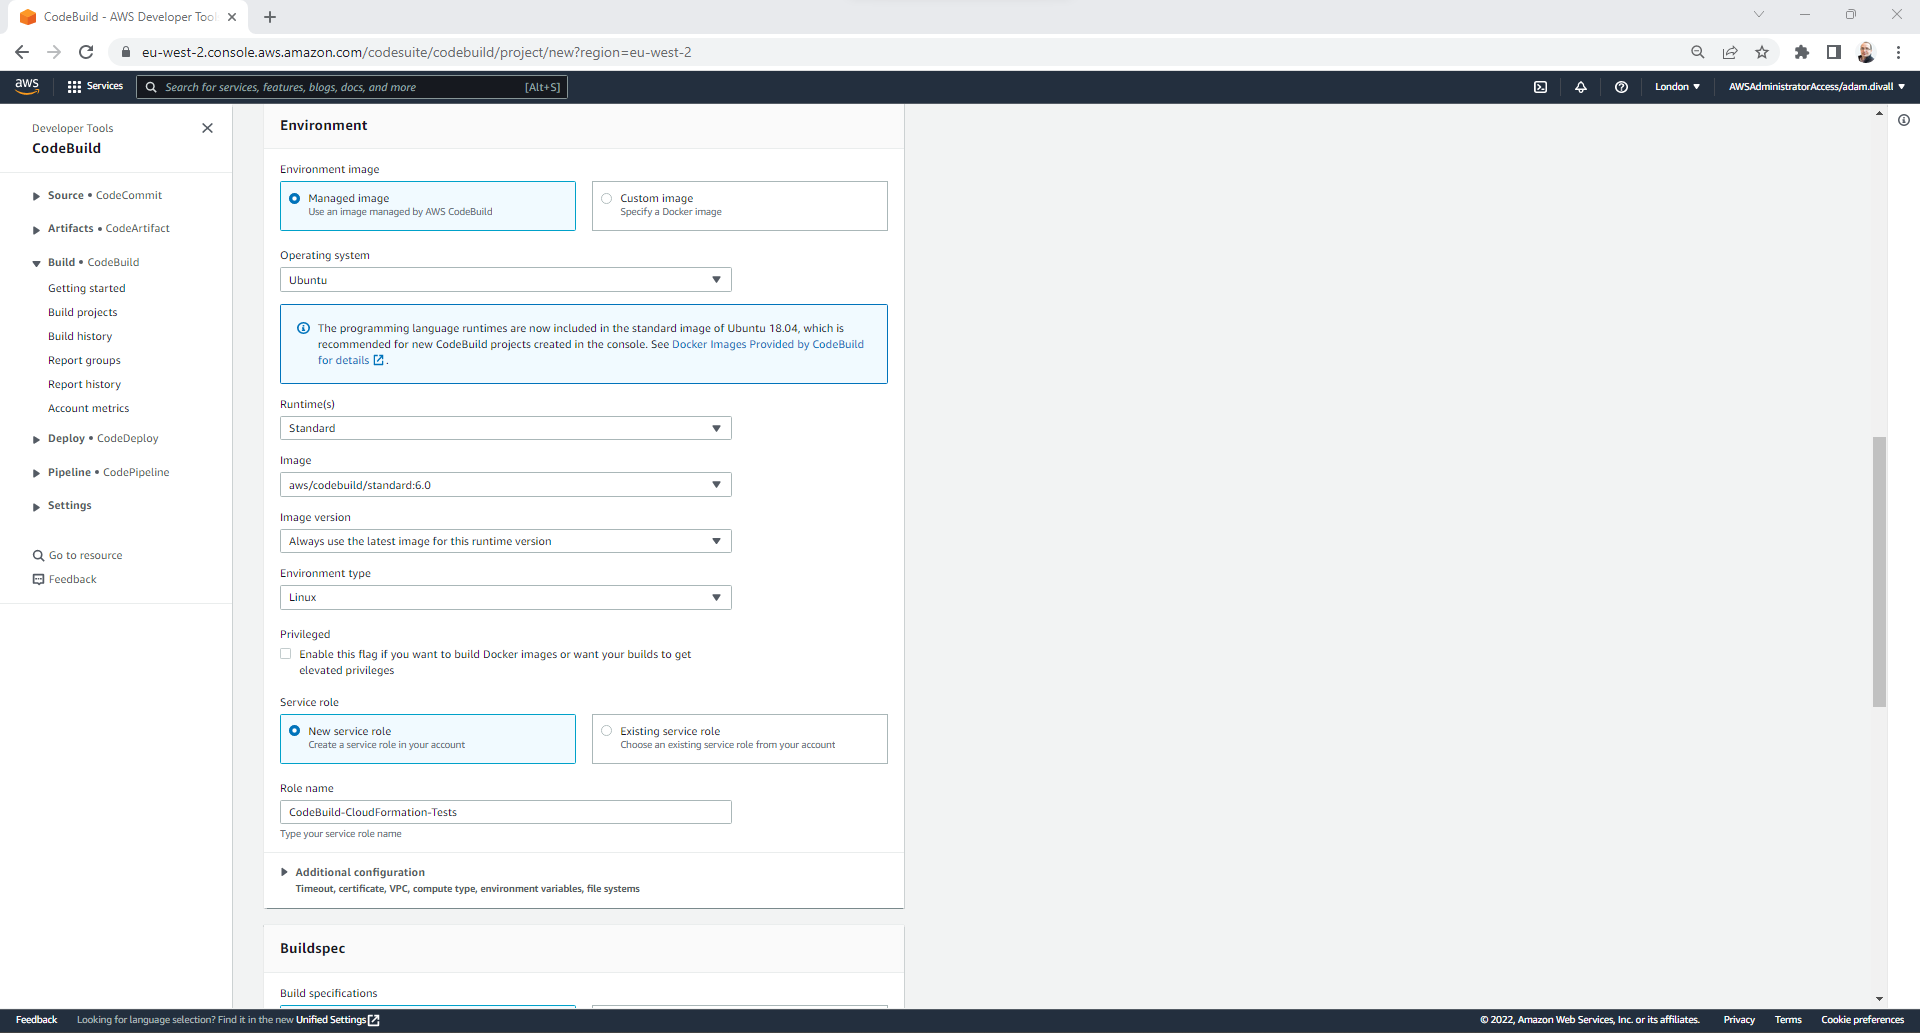Click the AWS logo home icon

point(27,86)
